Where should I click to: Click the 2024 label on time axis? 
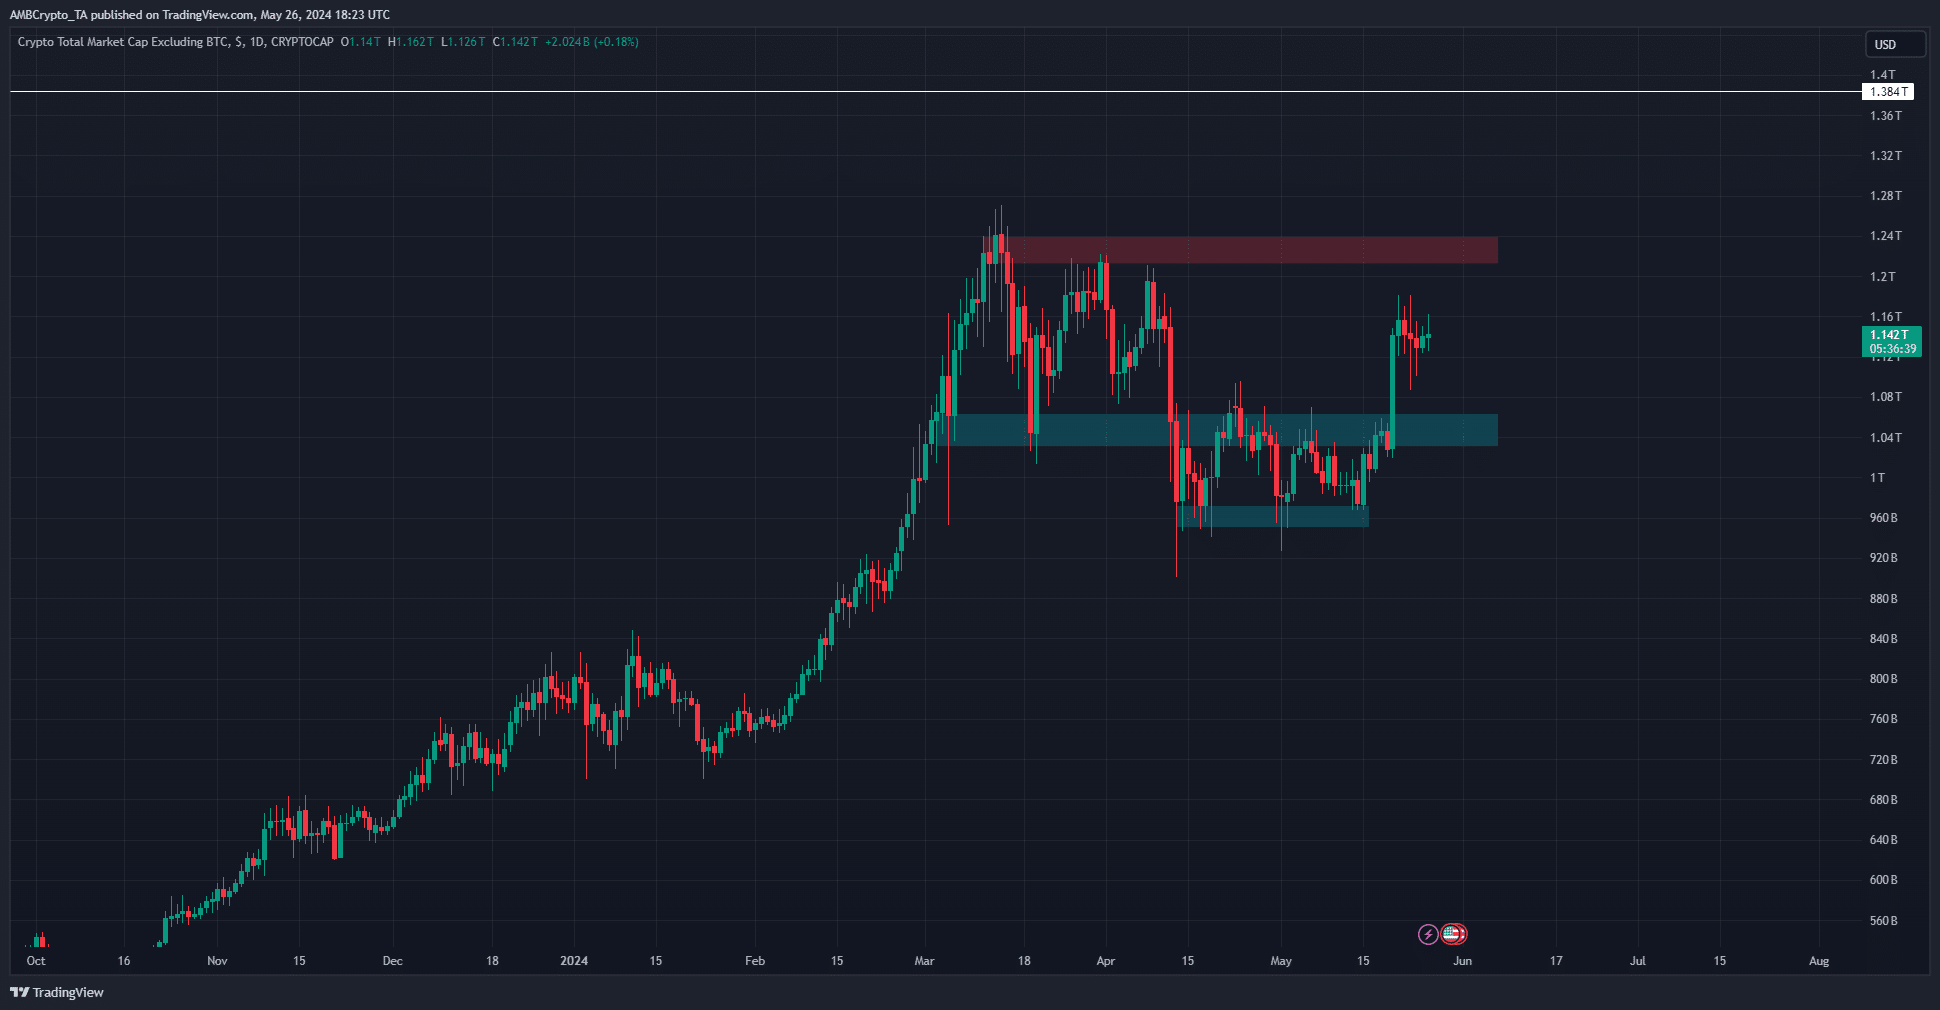[574, 961]
